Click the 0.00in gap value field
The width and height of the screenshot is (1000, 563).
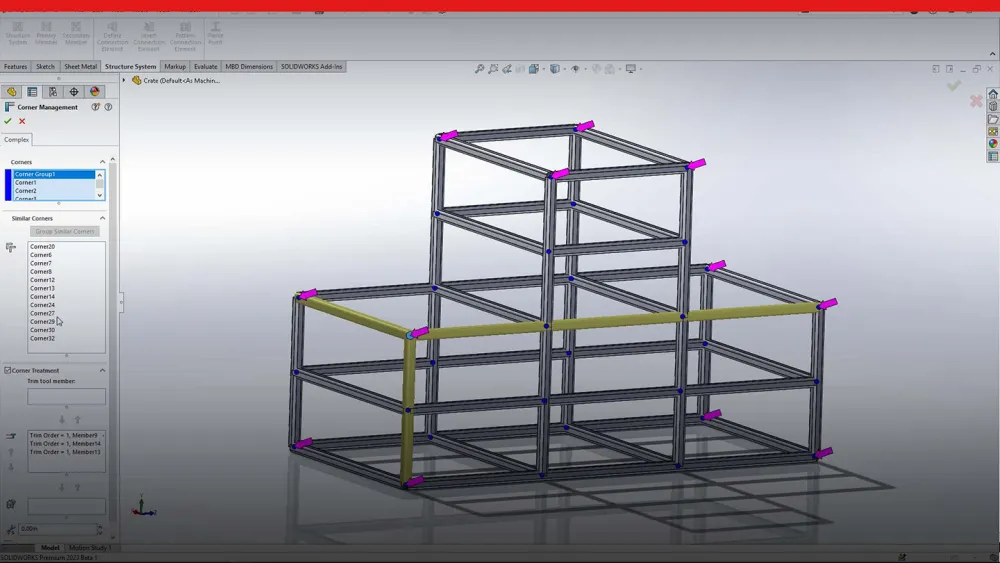click(x=57, y=529)
